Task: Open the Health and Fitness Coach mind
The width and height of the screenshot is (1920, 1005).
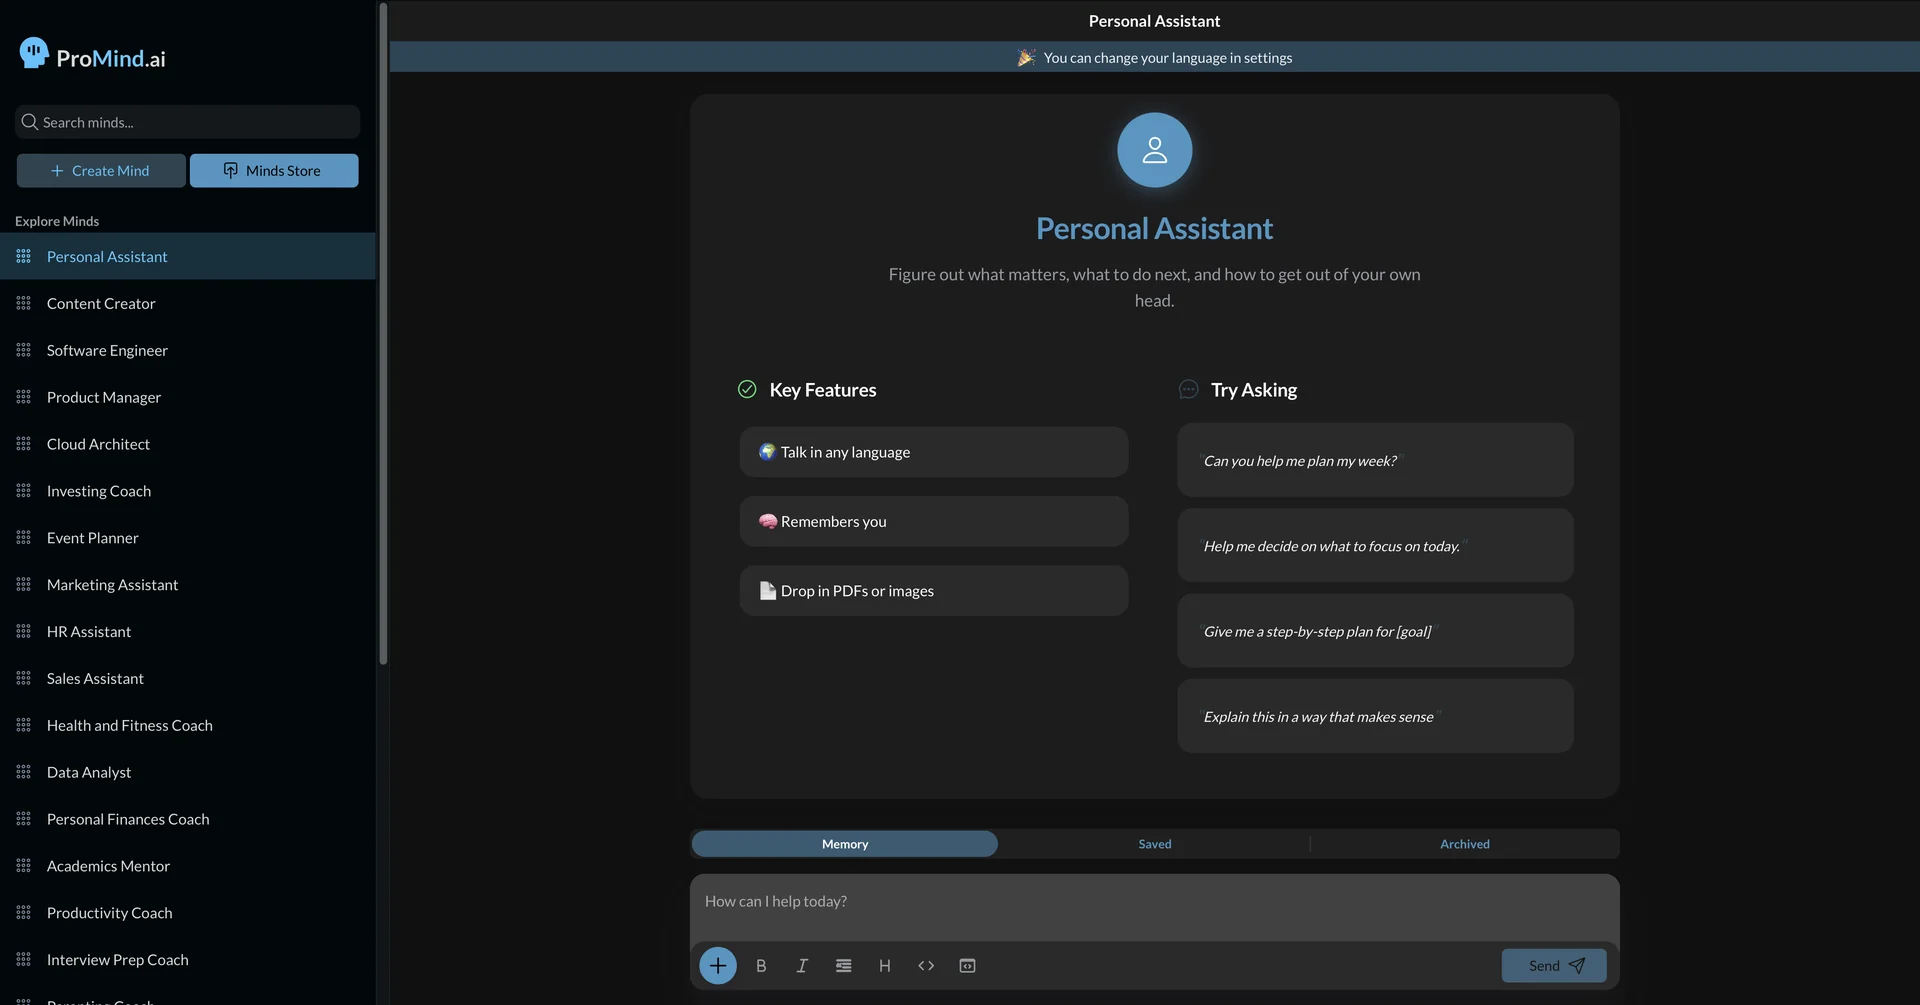Action: 188,725
